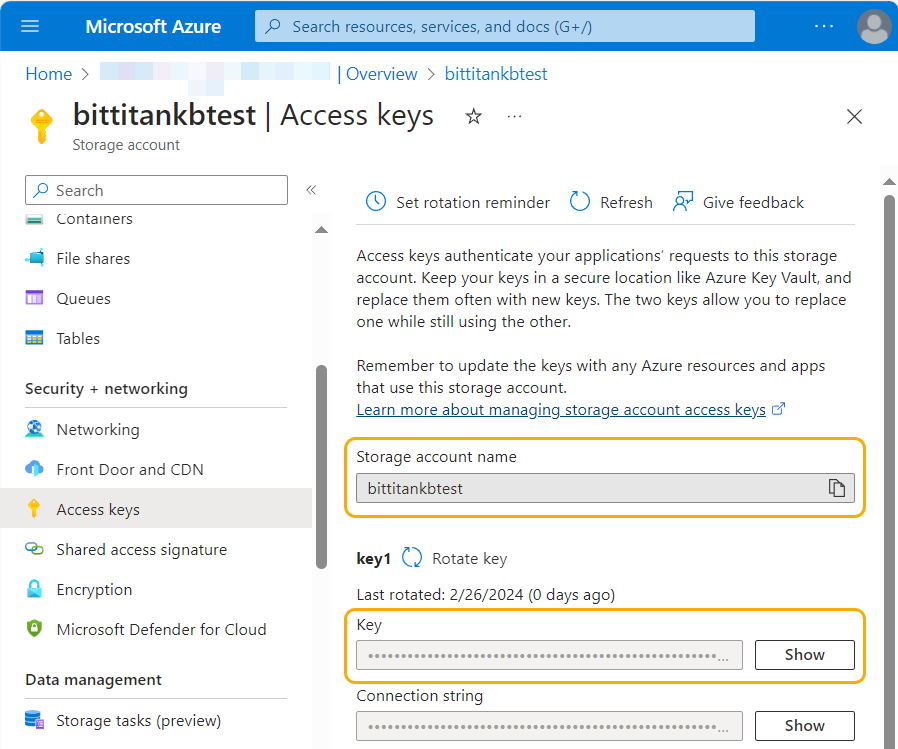Image resolution: width=898 pixels, height=749 pixels.
Task: Click Set rotation reminder
Action: [458, 202]
